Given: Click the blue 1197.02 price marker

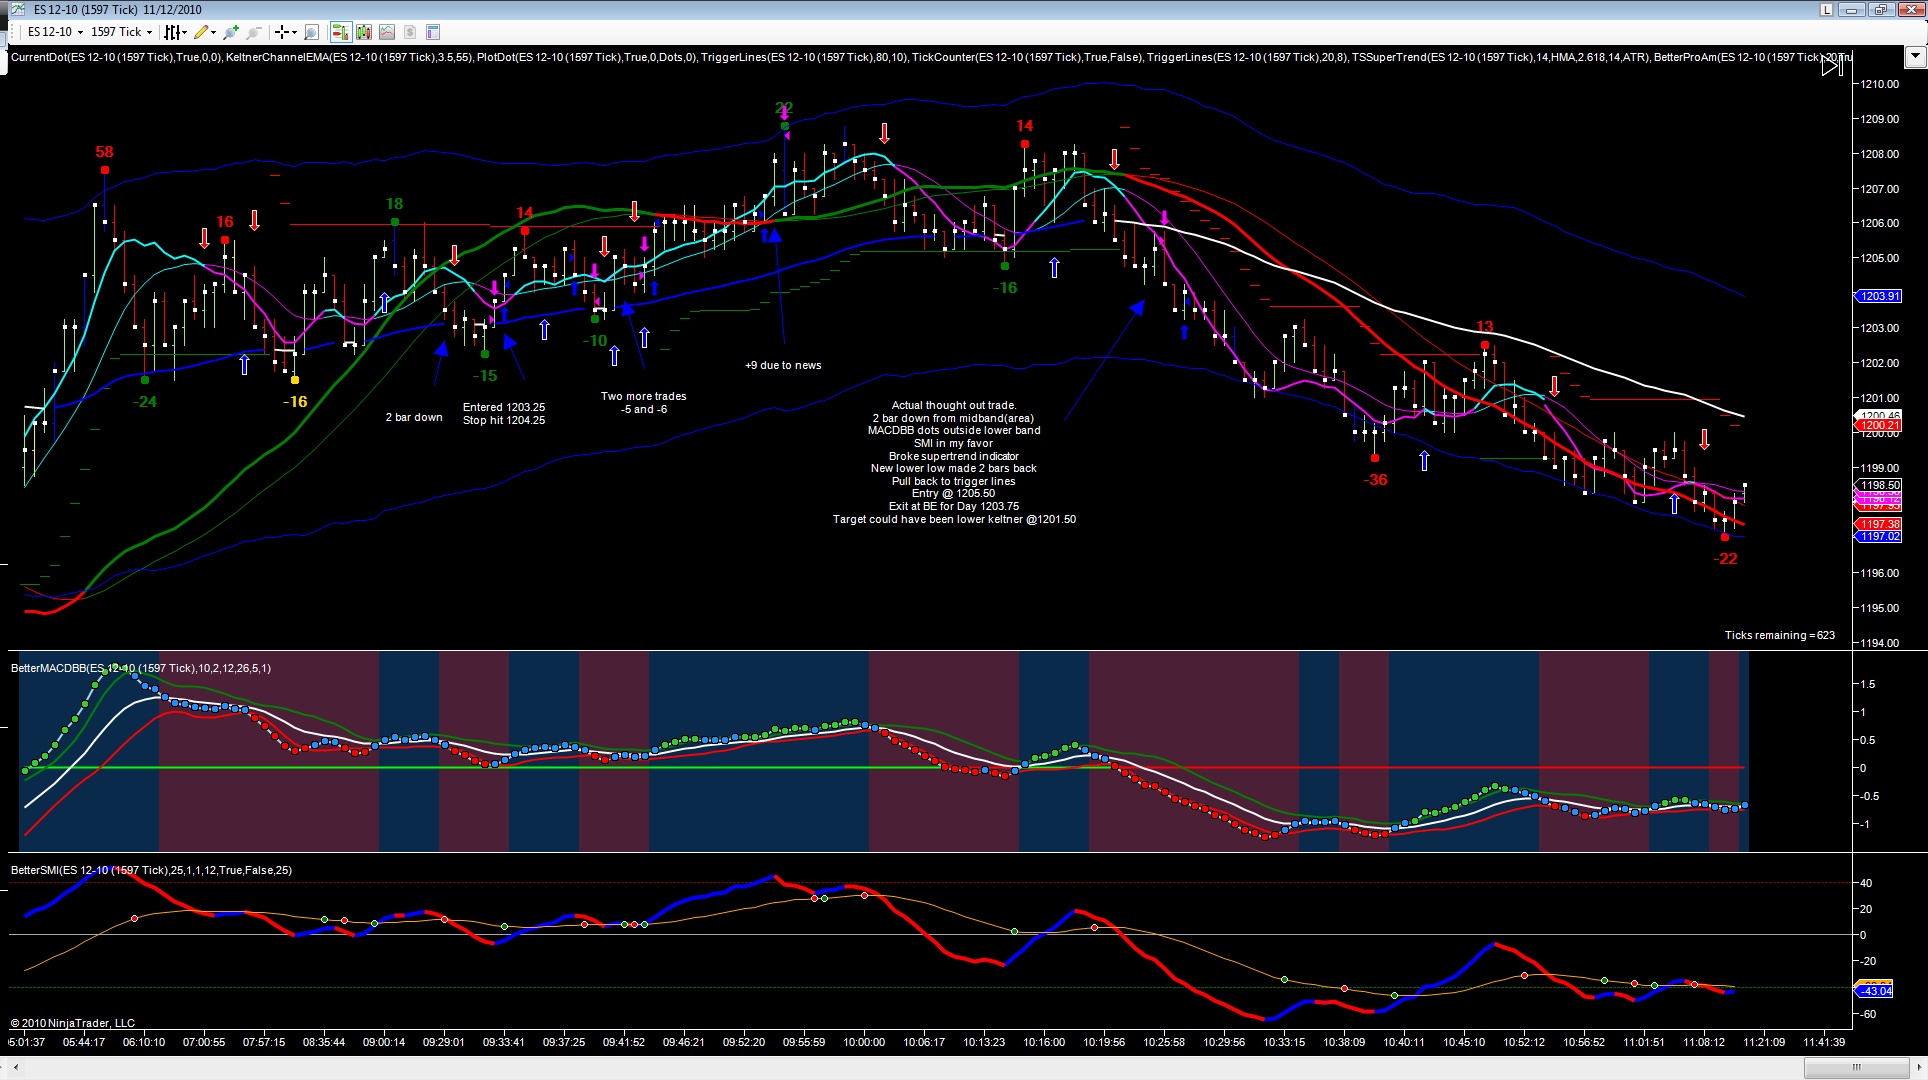Looking at the screenshot, I should [1879, 537].
